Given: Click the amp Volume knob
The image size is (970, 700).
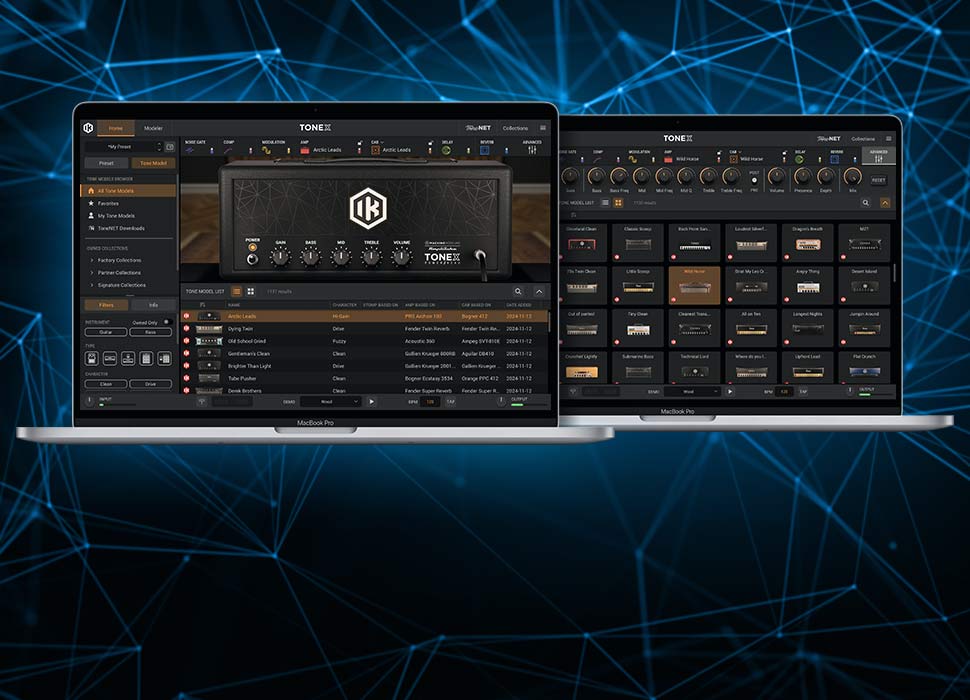Looking at the screenshot, I should (x=401, y=257).
